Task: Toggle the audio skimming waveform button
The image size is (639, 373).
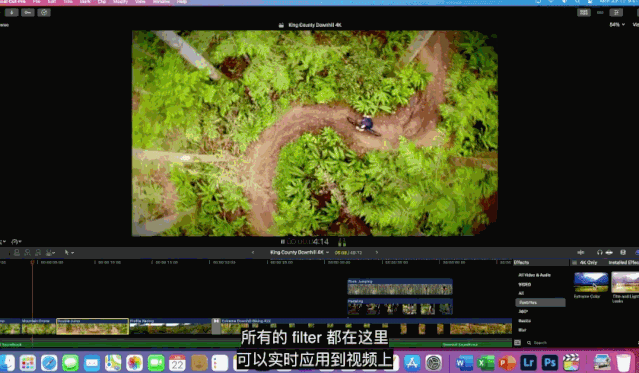Action: click(581, 253)
